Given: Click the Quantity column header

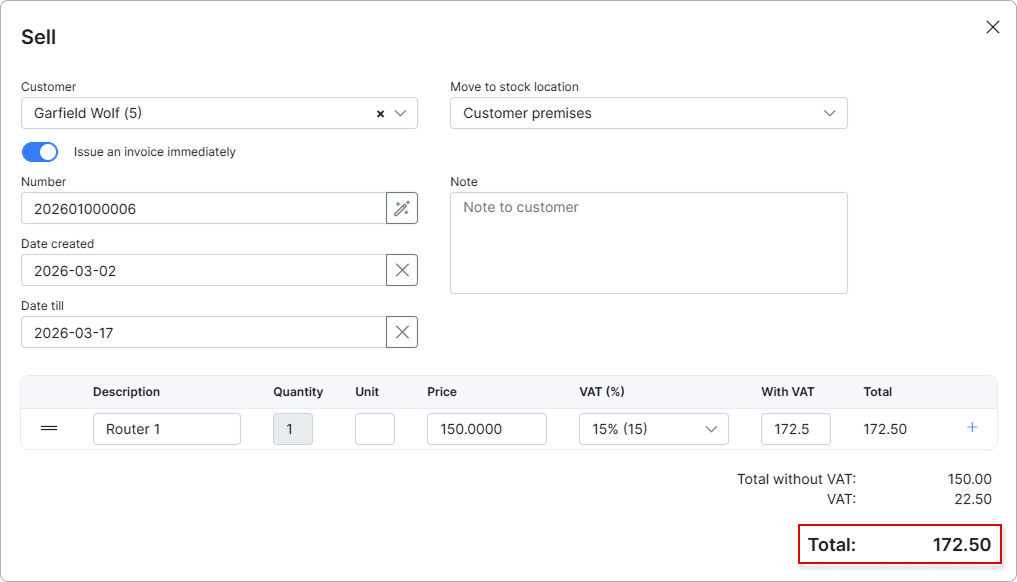Looking at the screenshot, I should 298,392.
